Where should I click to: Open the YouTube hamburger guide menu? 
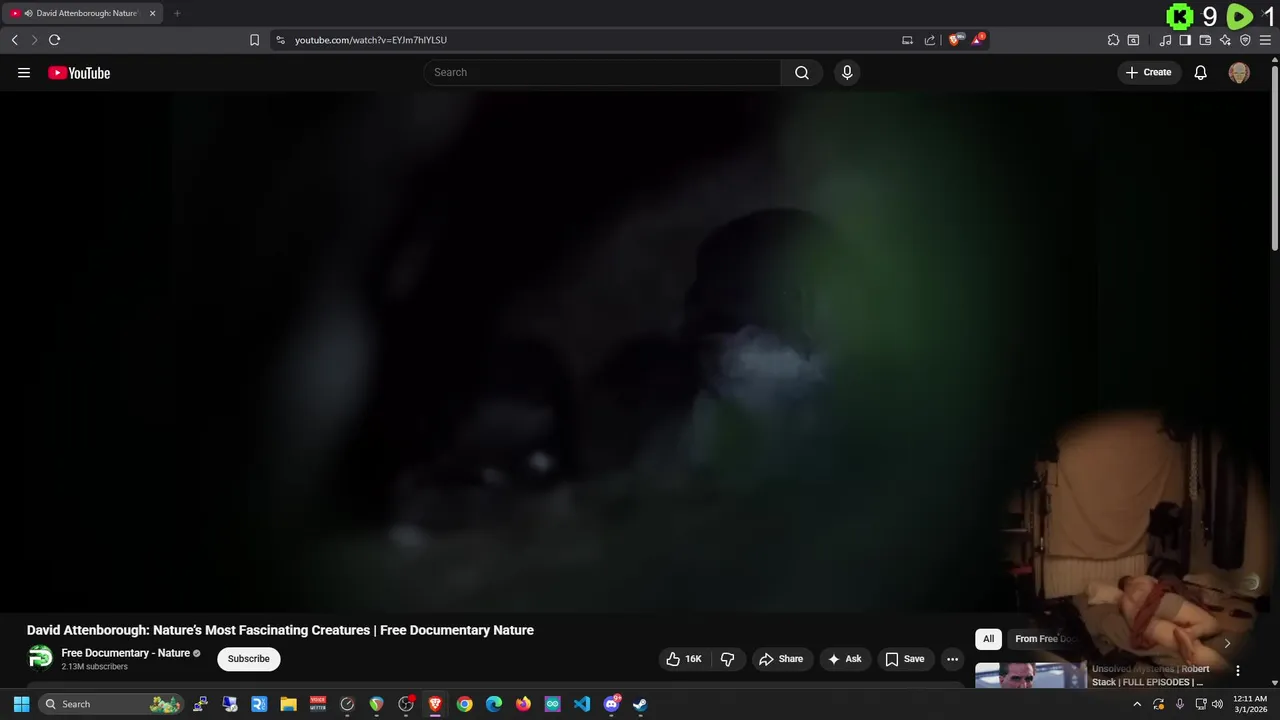(x=24, y=72)
